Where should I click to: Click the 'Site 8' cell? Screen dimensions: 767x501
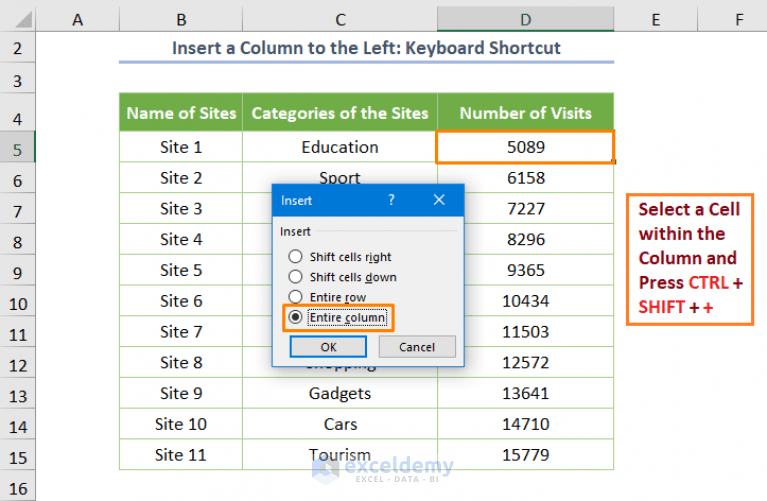pos(181,363)
